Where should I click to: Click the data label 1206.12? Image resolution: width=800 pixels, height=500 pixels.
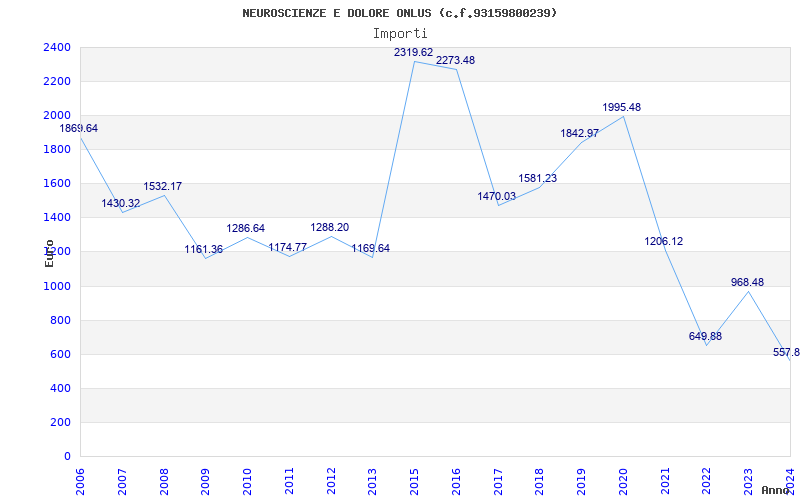[x=663, y=242]
